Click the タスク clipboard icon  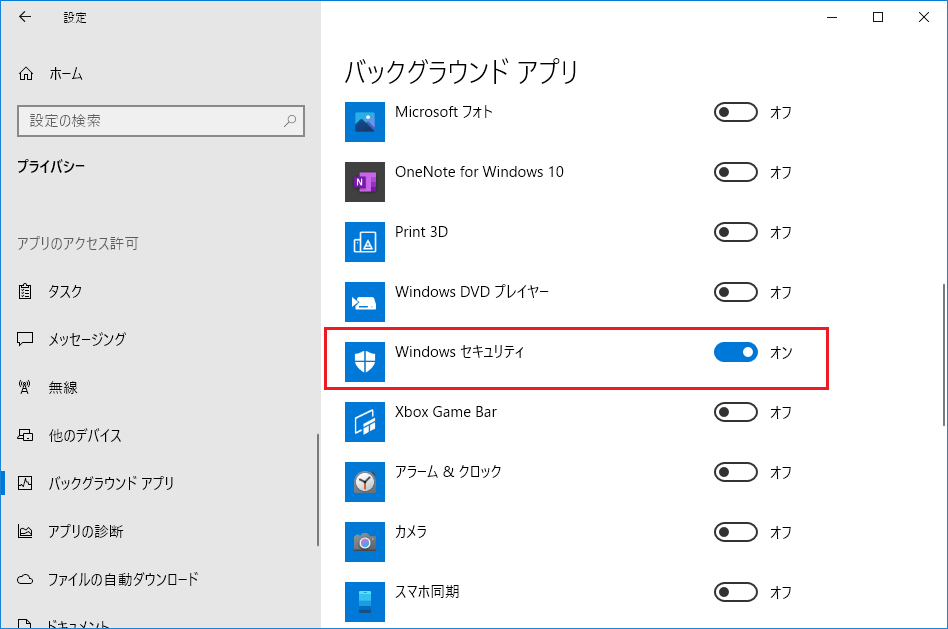coord(25,292)
